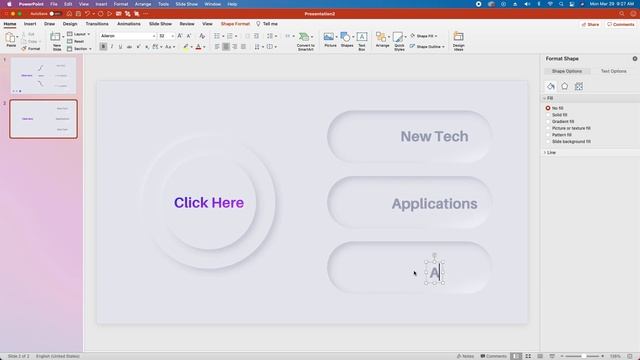Select slide 1 thumbnail
Viewport: 640px width, 360px height.
(x=43, y=76)
